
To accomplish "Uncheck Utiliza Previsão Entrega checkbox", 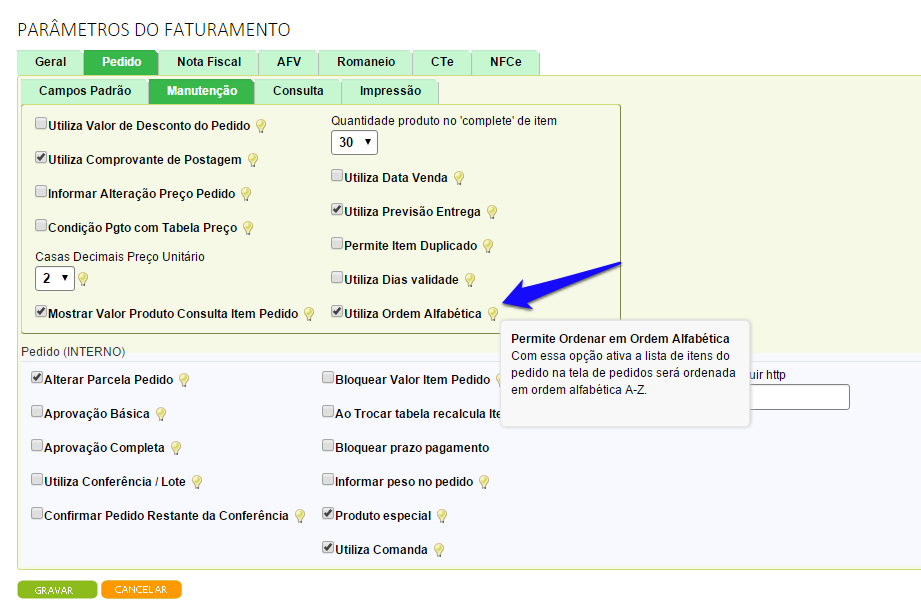I will tap(337, 211).
